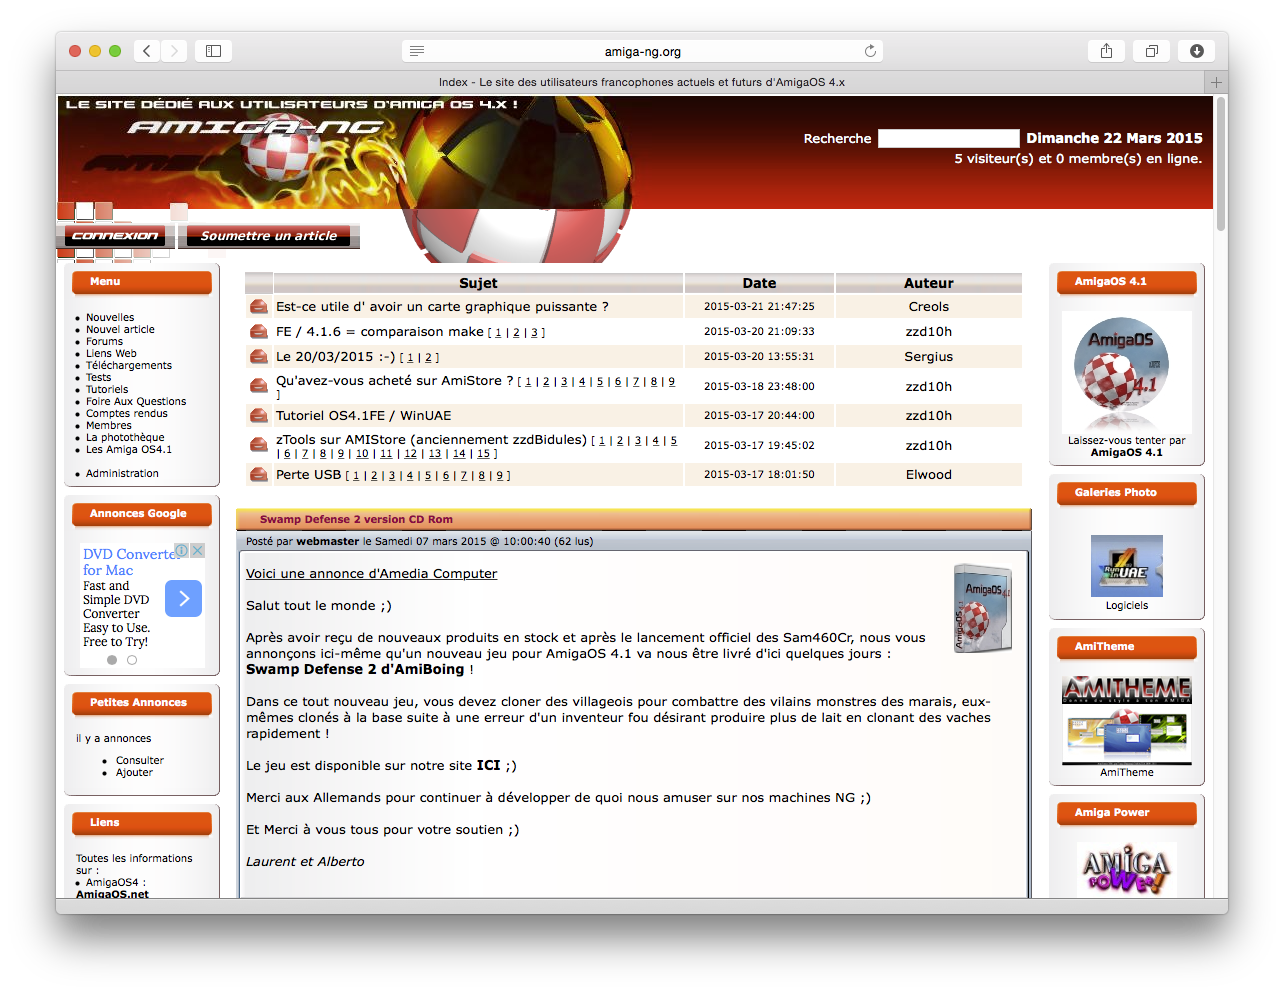Click folder icon of AmiStore purchase topic
Viewport: 1284px width, 994px height.
(x=259, y=386)
